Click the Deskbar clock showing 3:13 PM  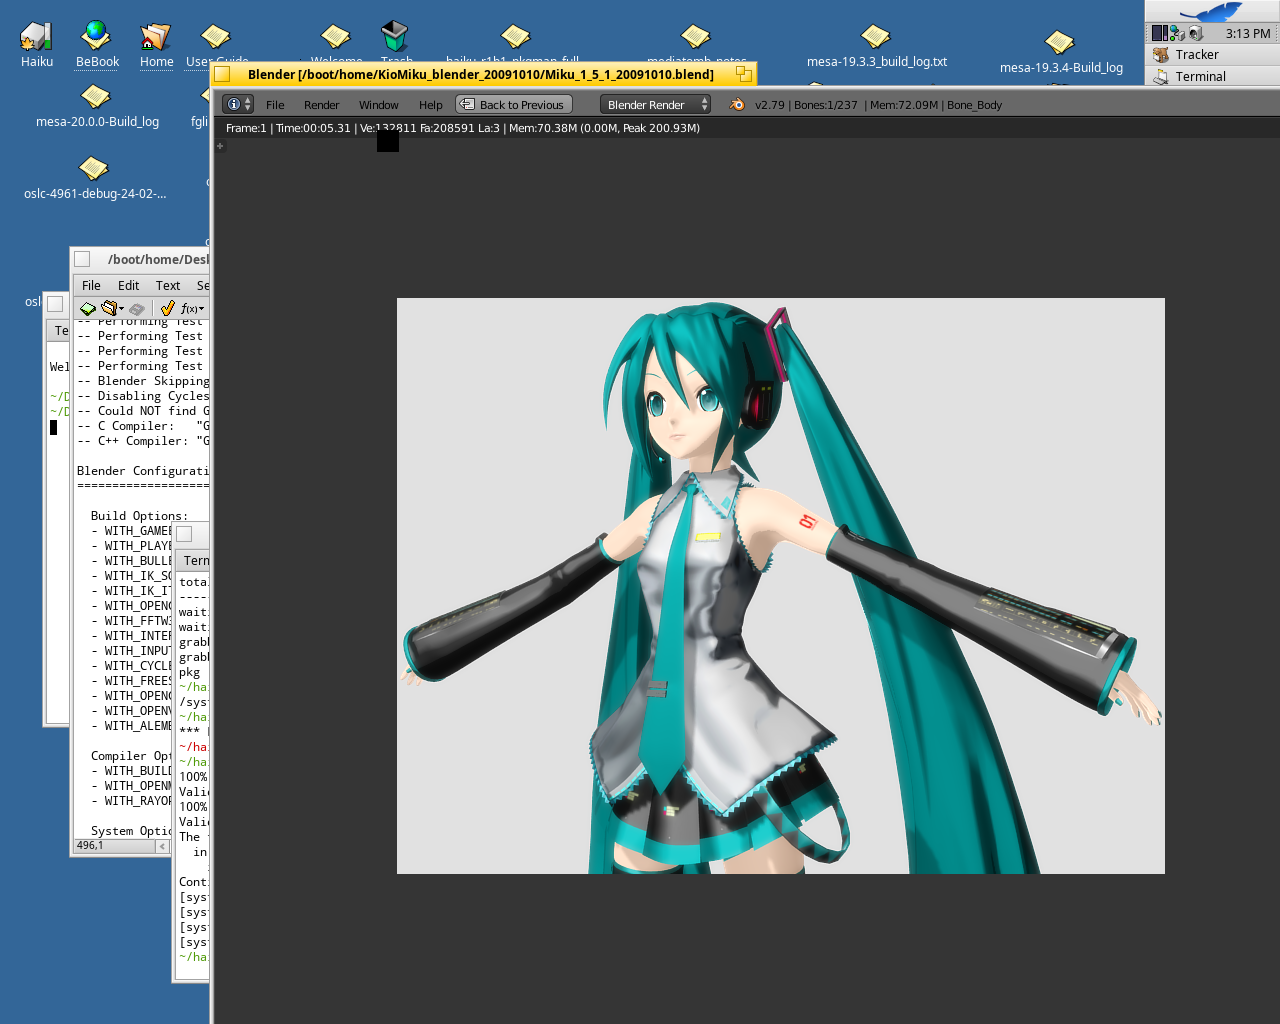coord(1247,33)
